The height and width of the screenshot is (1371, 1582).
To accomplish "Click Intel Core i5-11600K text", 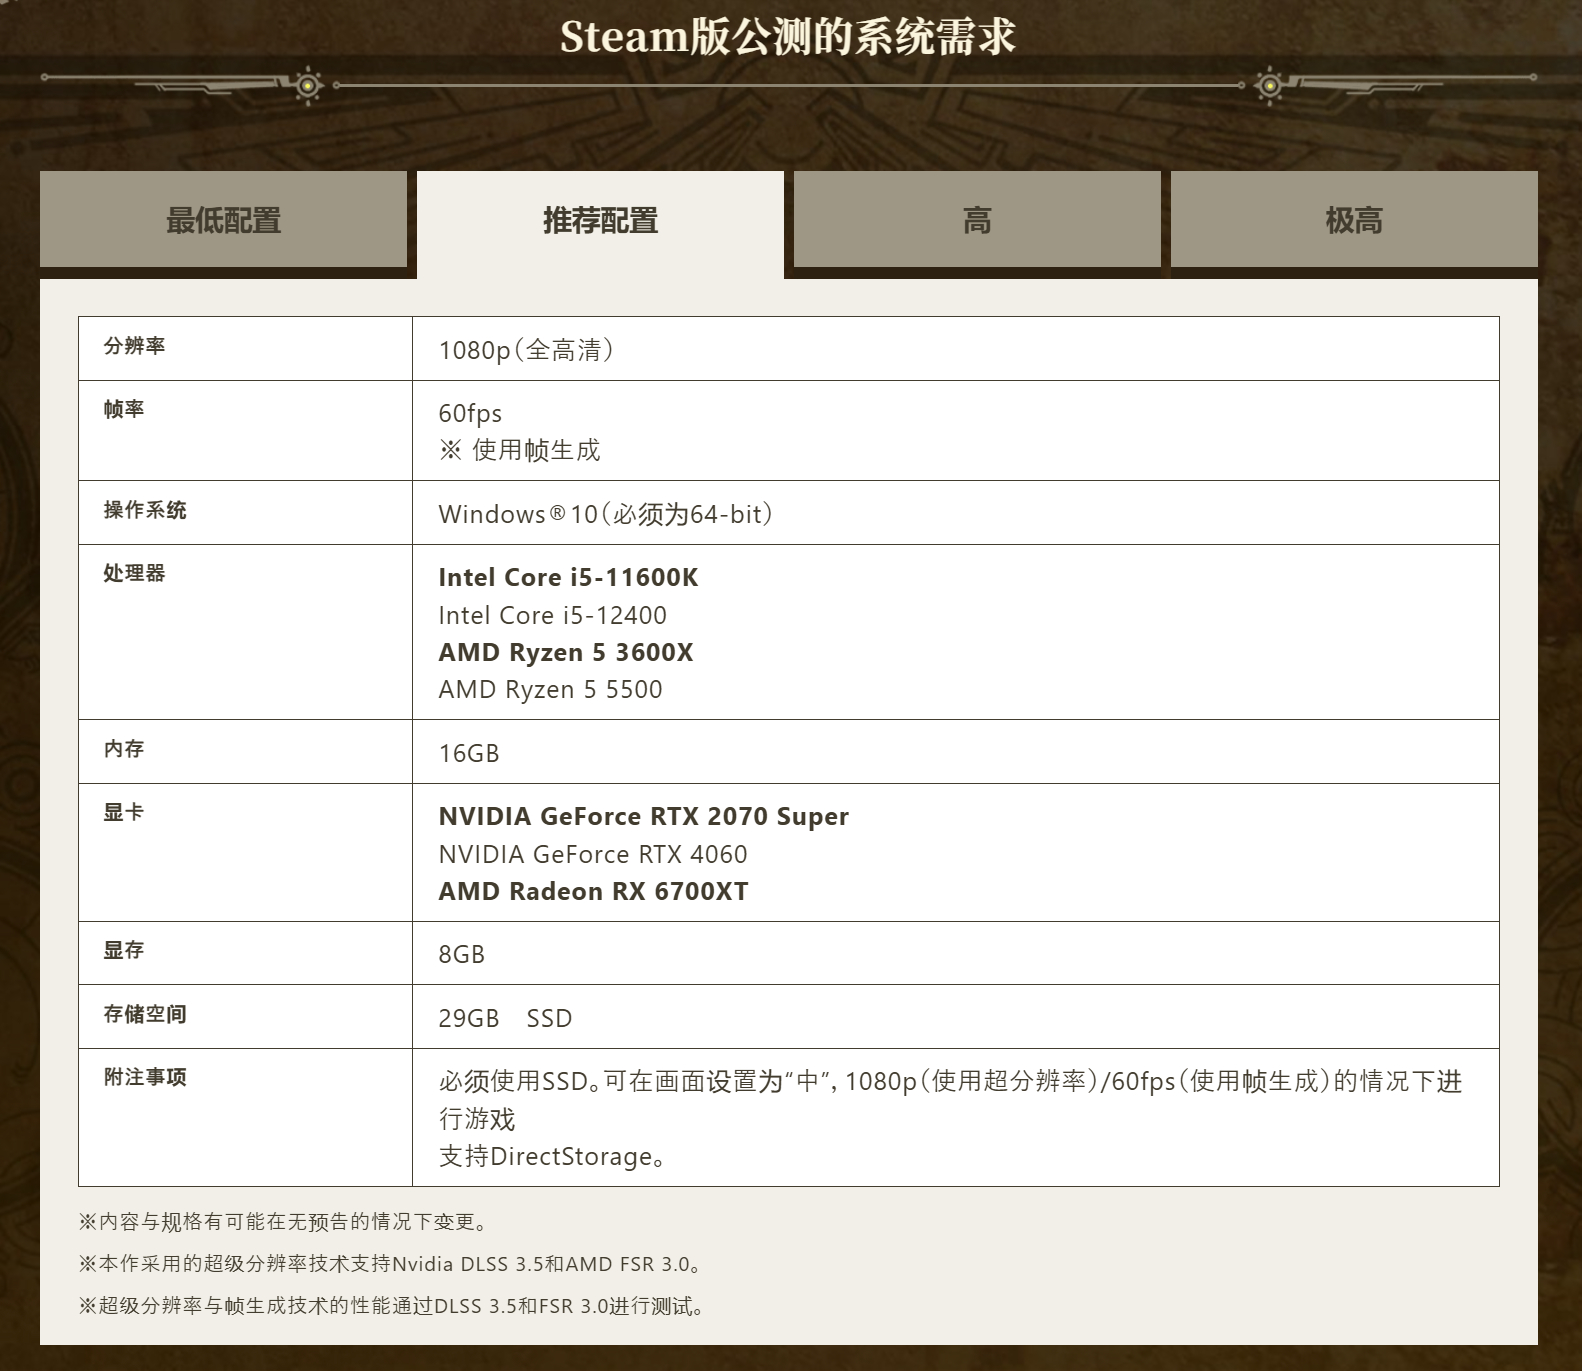I will click(x=568, y=577).
